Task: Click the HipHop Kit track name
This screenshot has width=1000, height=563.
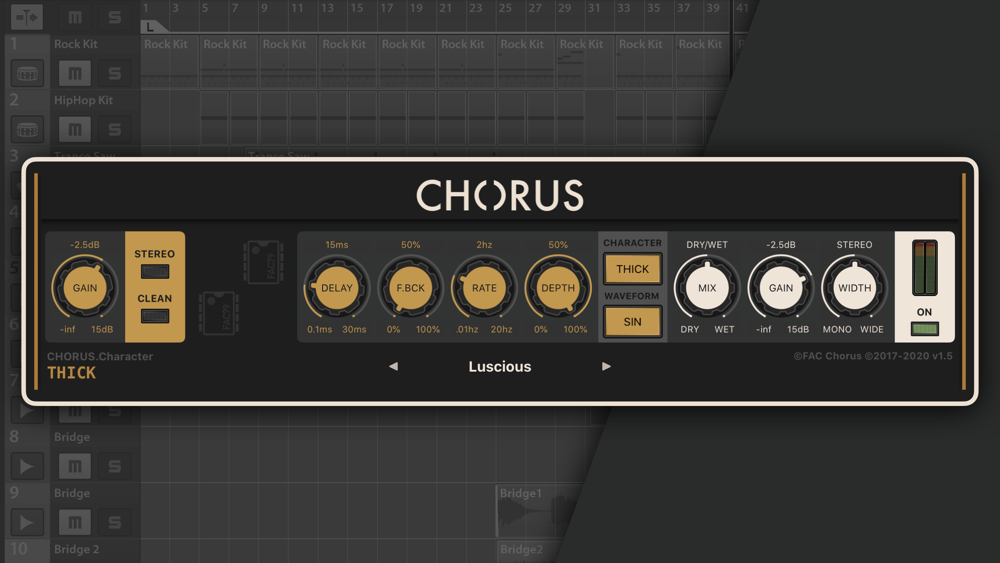Action: (84, 100)
